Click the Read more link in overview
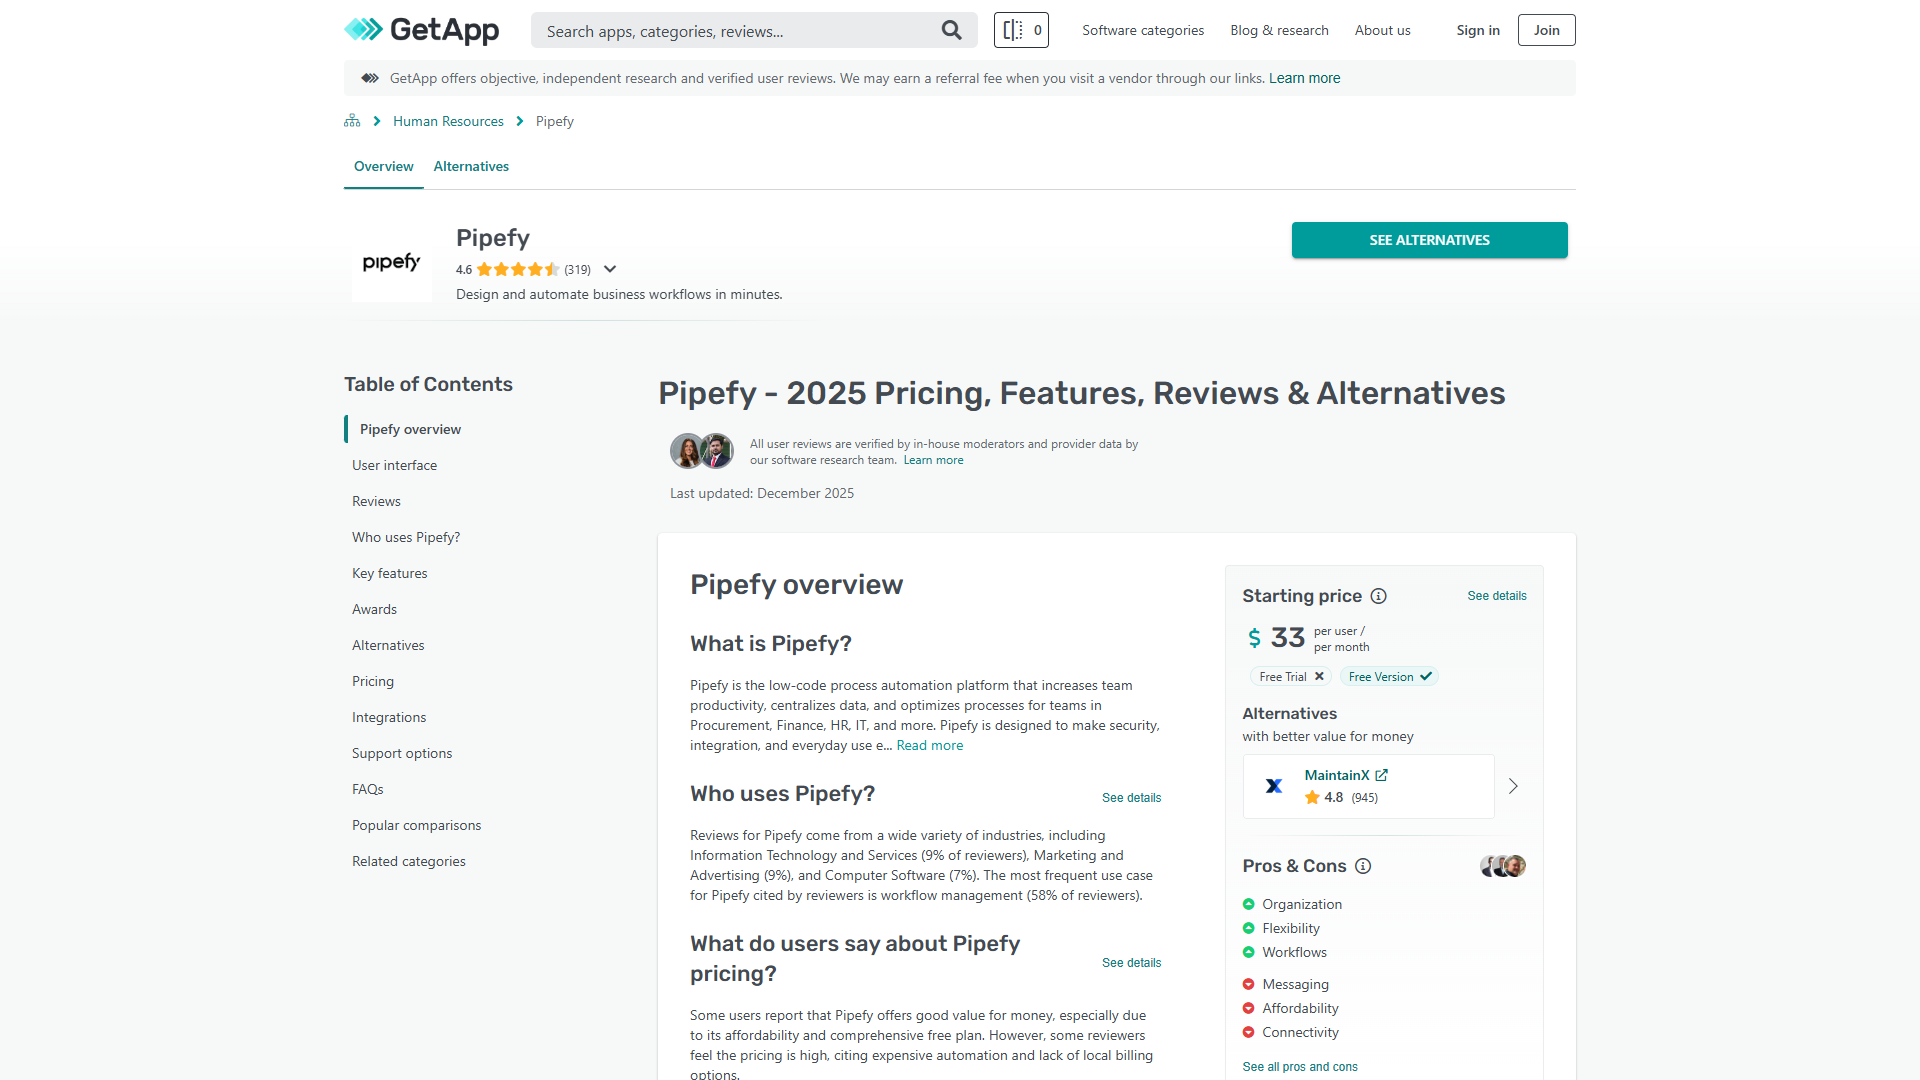Screen dimensions: 1920x1080 pyautogui.click(x=929, y=745)
